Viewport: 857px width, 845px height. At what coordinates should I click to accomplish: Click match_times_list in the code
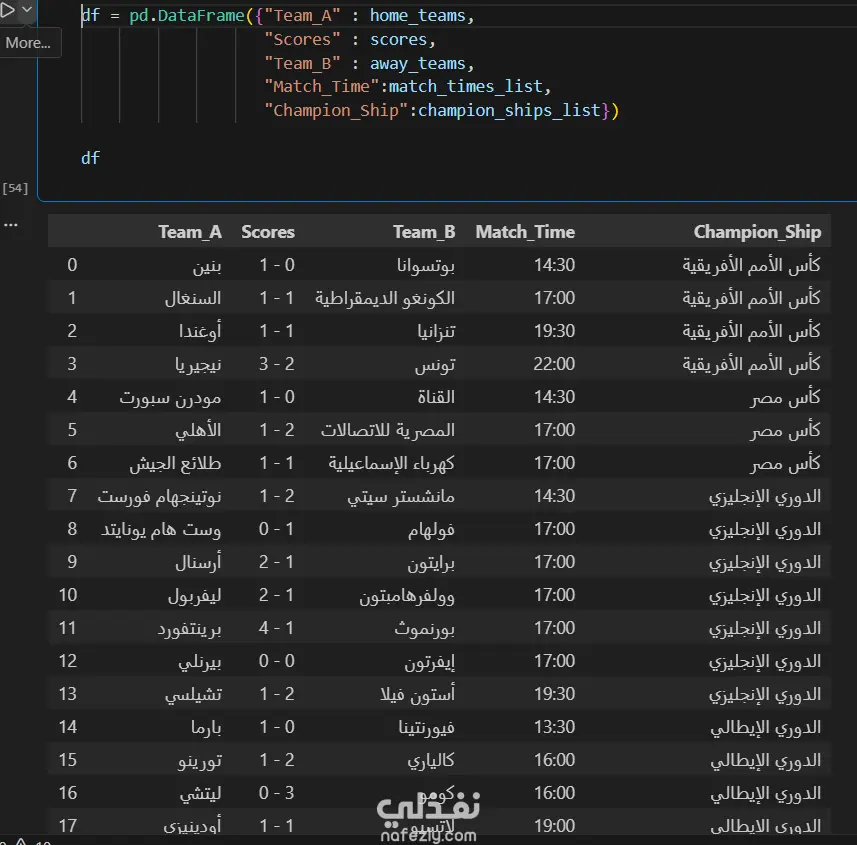click(466, 86)
